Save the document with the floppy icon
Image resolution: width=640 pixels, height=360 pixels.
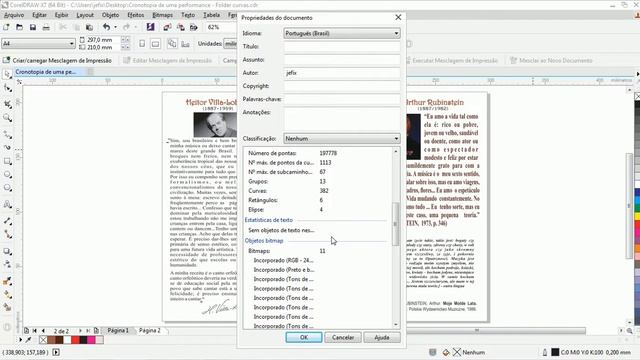click(x=33, y=27)
